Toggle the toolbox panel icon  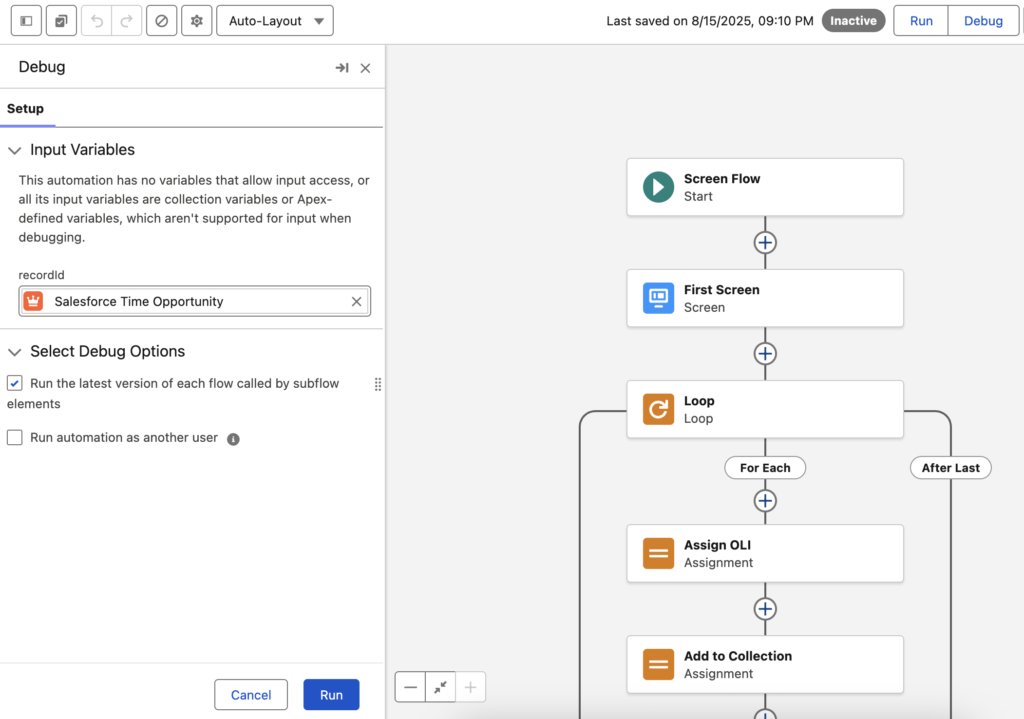pos(26,21)
